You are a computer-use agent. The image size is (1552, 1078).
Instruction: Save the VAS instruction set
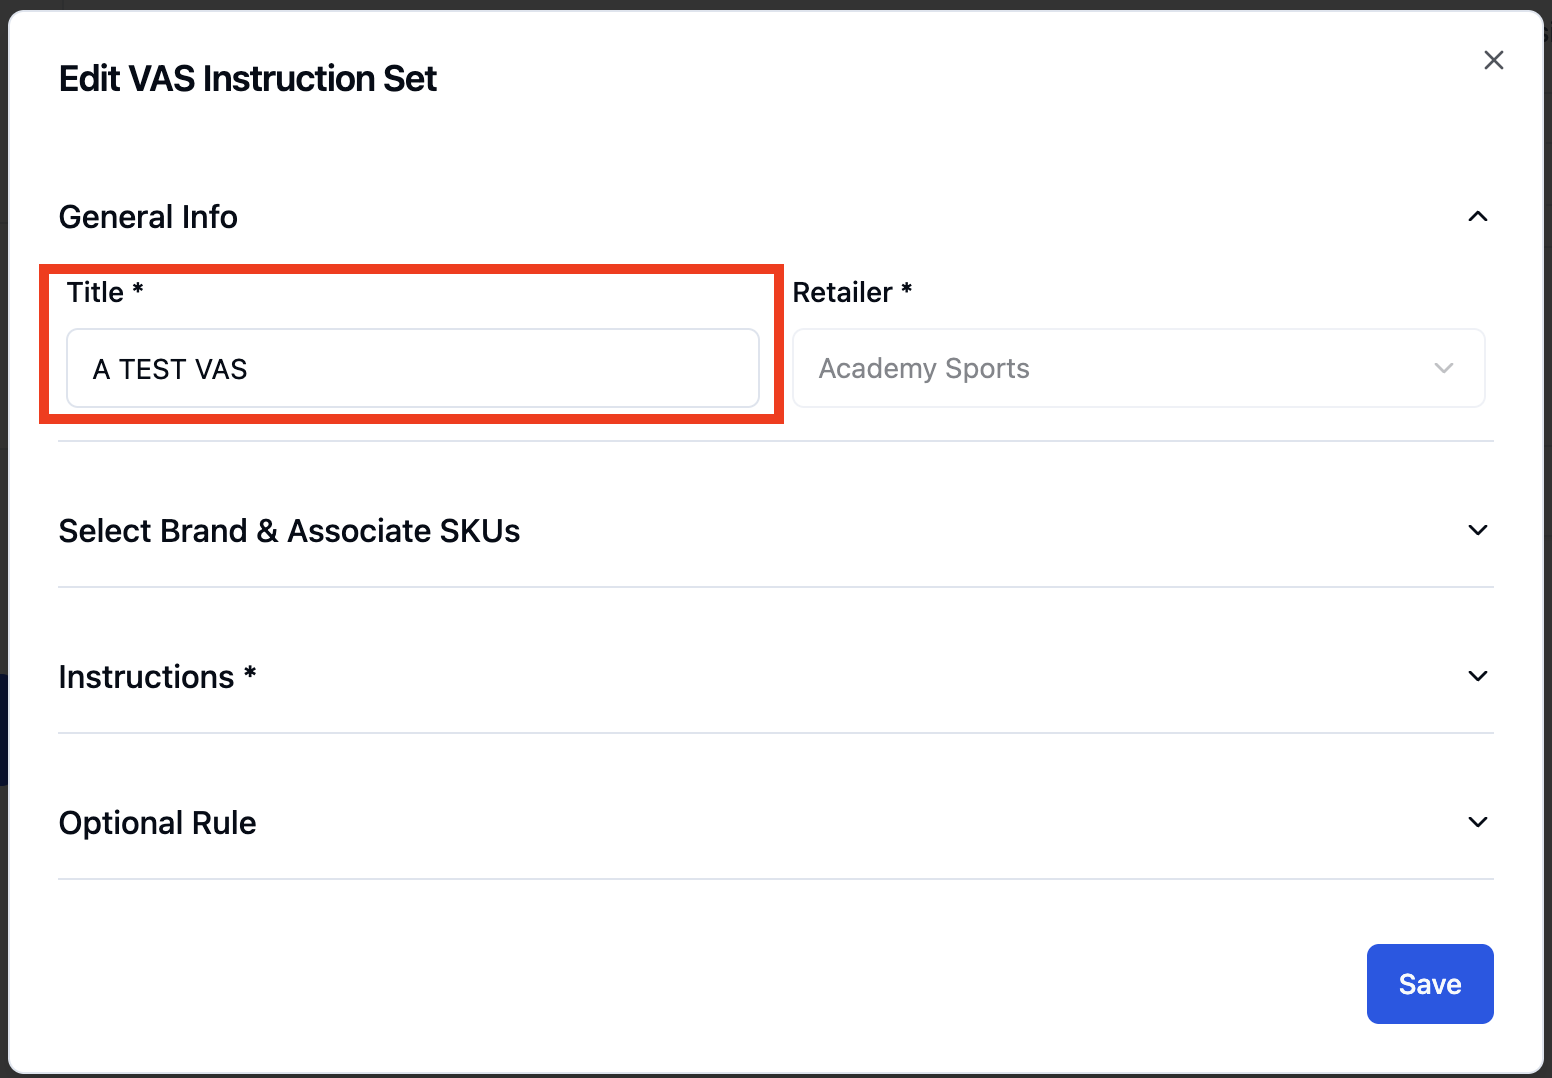[x=1430, y=984]
